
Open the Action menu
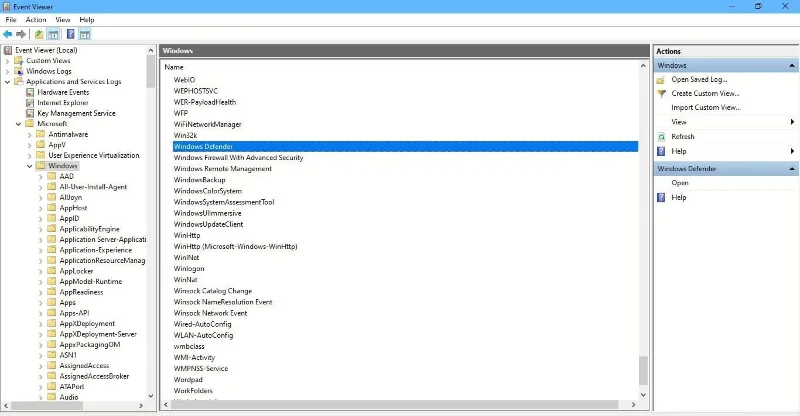pyautogui.click(x=36, y=19)
